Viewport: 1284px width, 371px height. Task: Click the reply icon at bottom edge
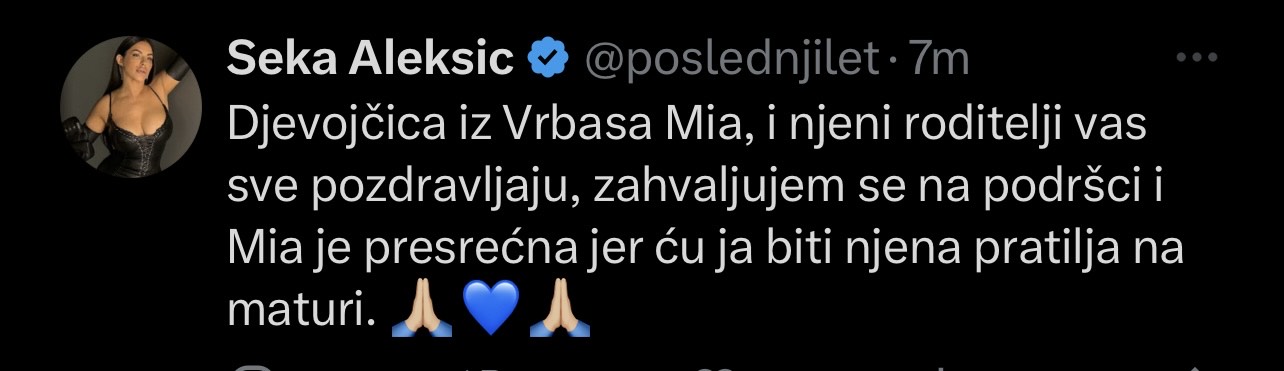[x=250, y=367]
